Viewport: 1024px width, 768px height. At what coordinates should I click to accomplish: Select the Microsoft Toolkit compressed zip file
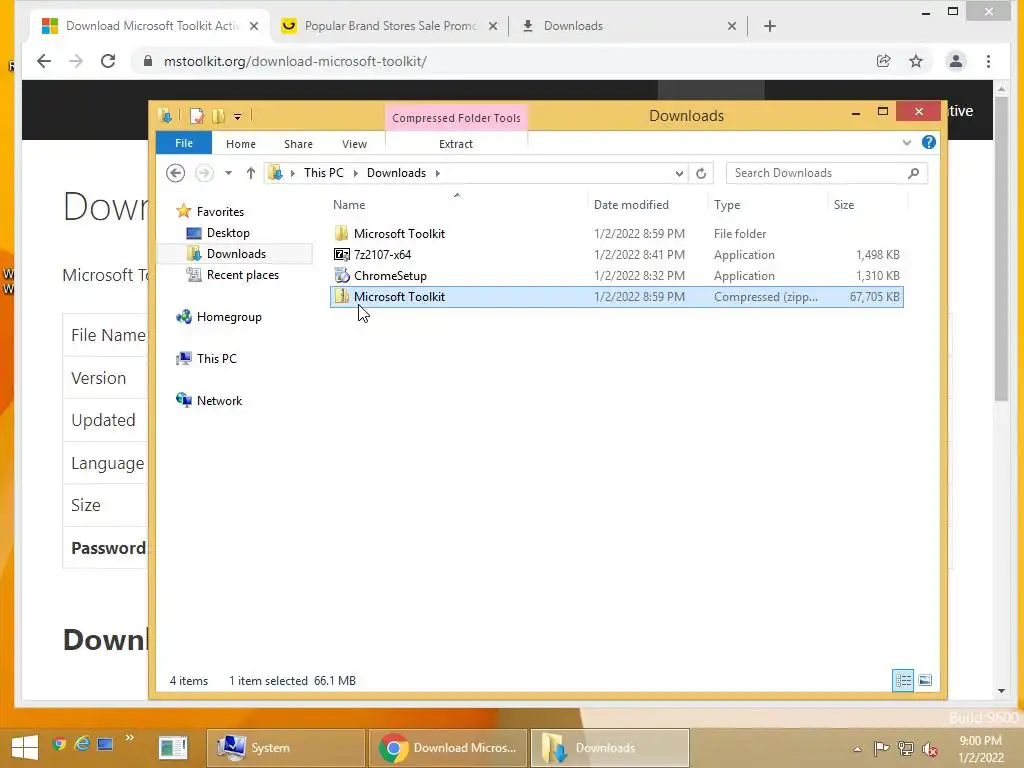617,296
